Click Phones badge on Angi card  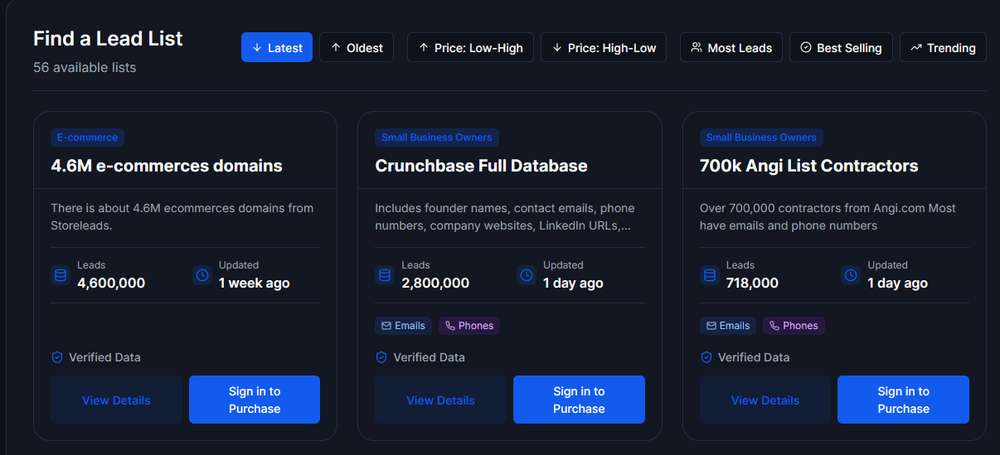[x=793, y=325]
